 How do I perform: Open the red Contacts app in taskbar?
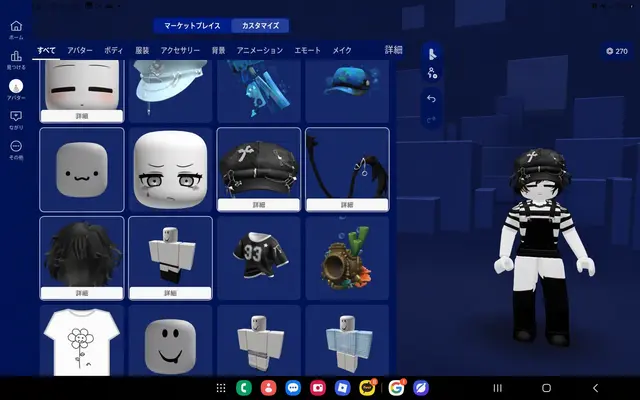click(x=268, y=388)
